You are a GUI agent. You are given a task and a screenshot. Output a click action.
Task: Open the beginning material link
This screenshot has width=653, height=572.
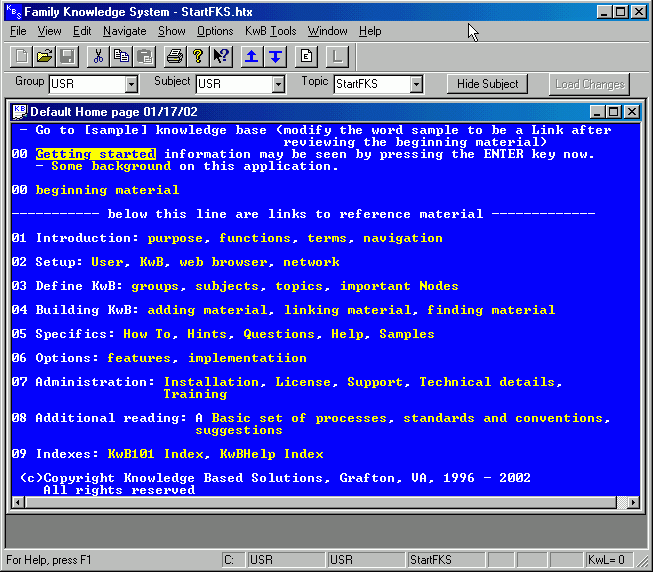[107, 190]
